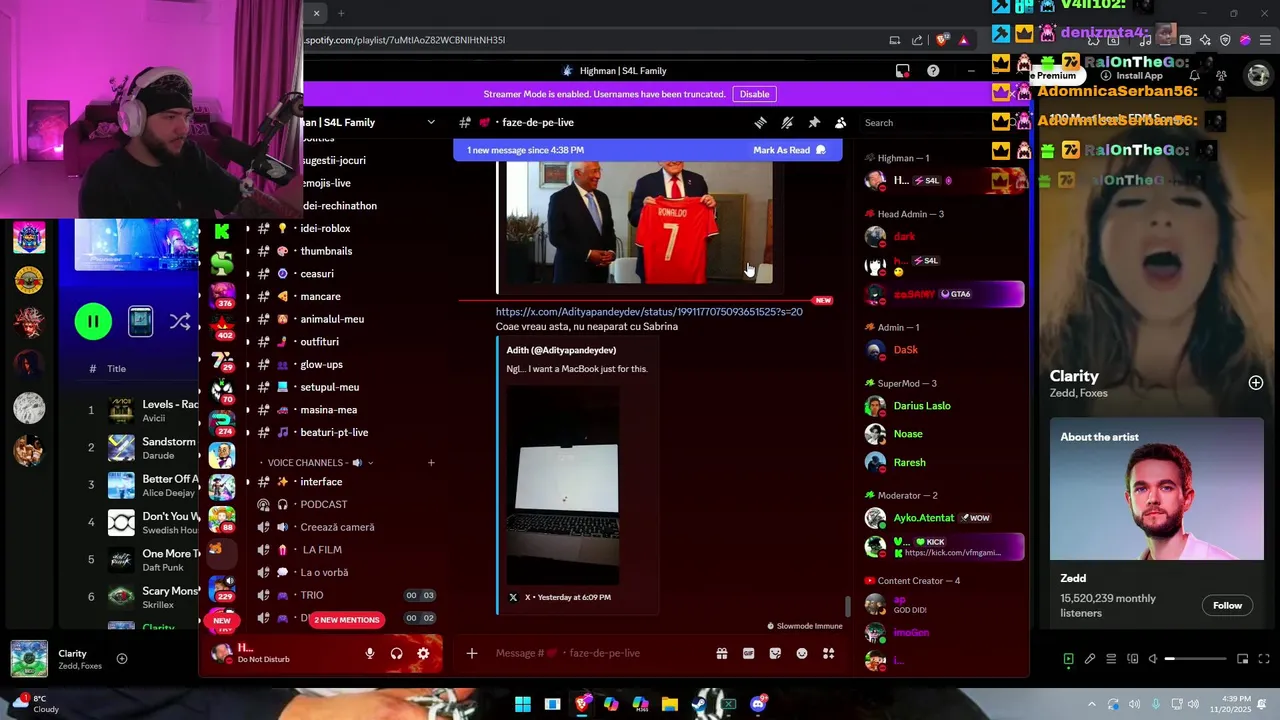Open the emoji picker
1280x720 pixels.
coord(802,653)
